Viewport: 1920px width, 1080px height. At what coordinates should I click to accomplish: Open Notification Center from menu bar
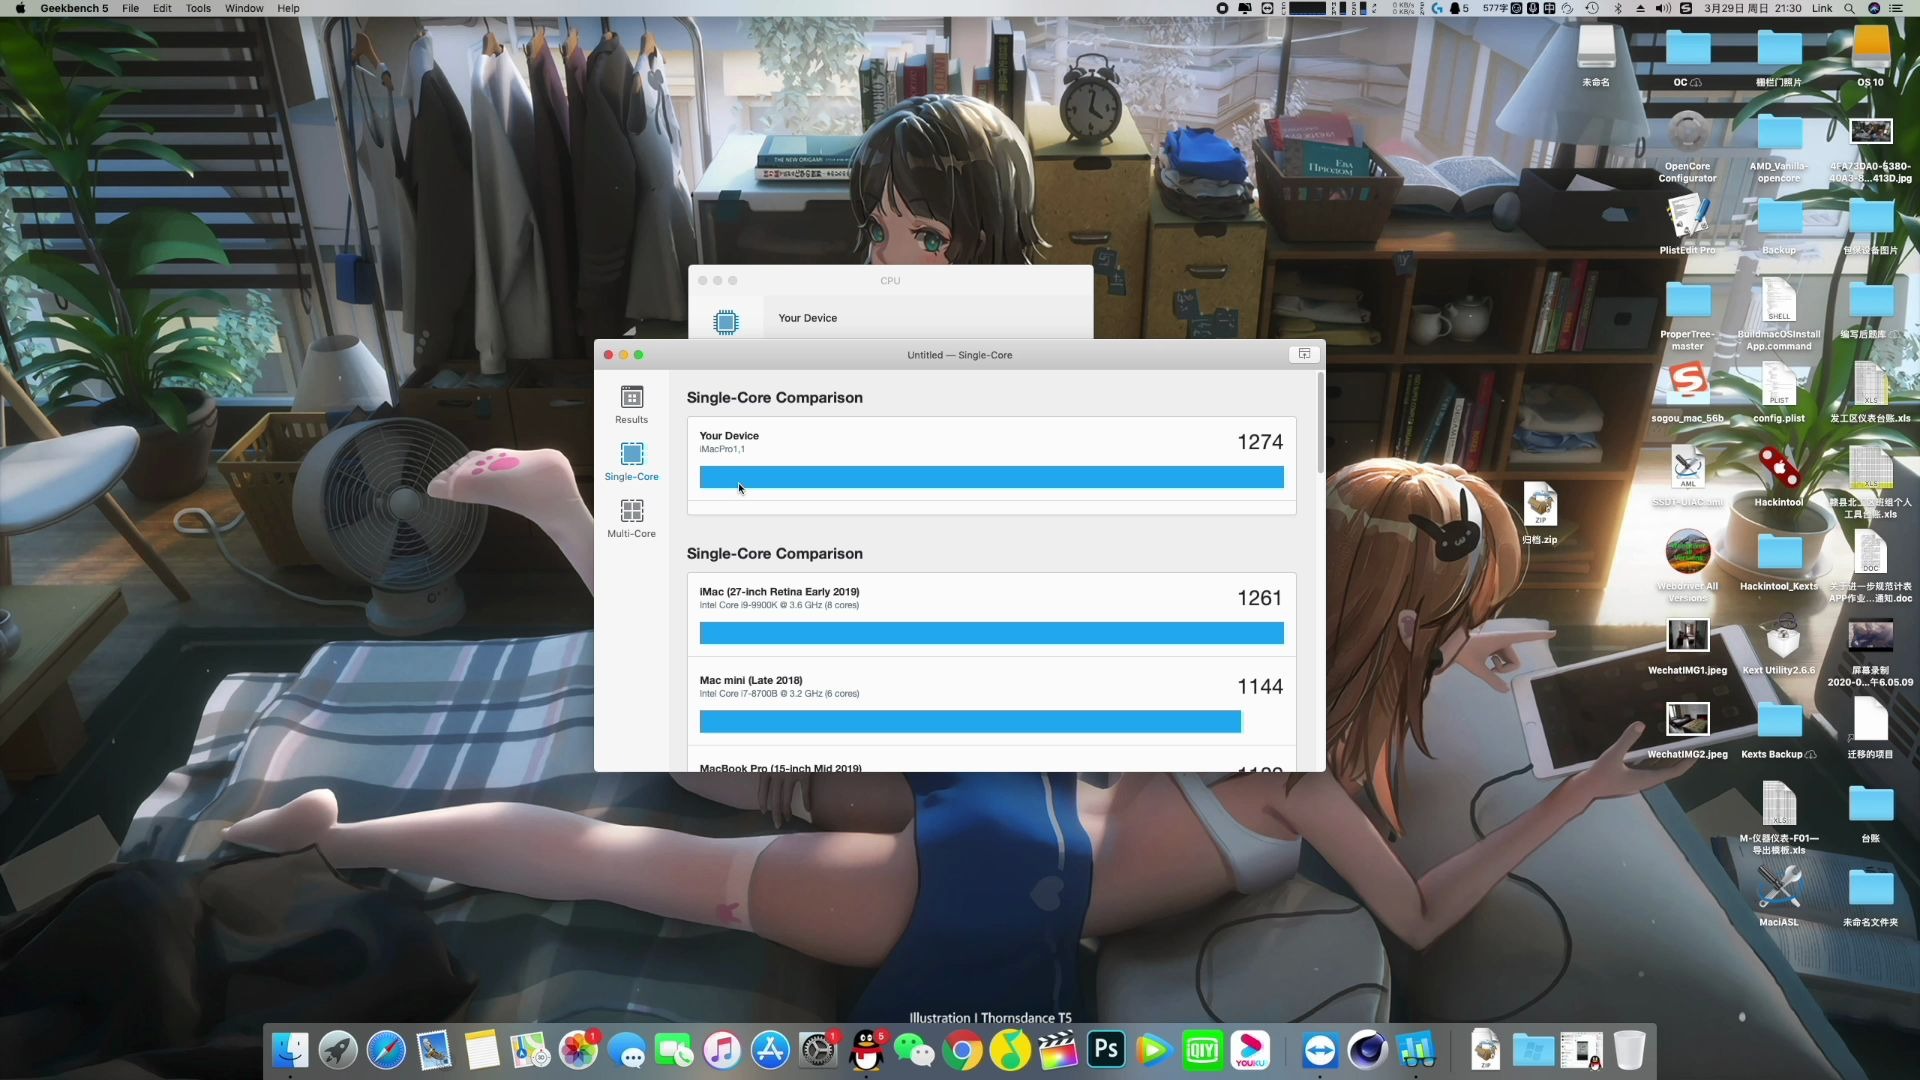point(1896,8)
